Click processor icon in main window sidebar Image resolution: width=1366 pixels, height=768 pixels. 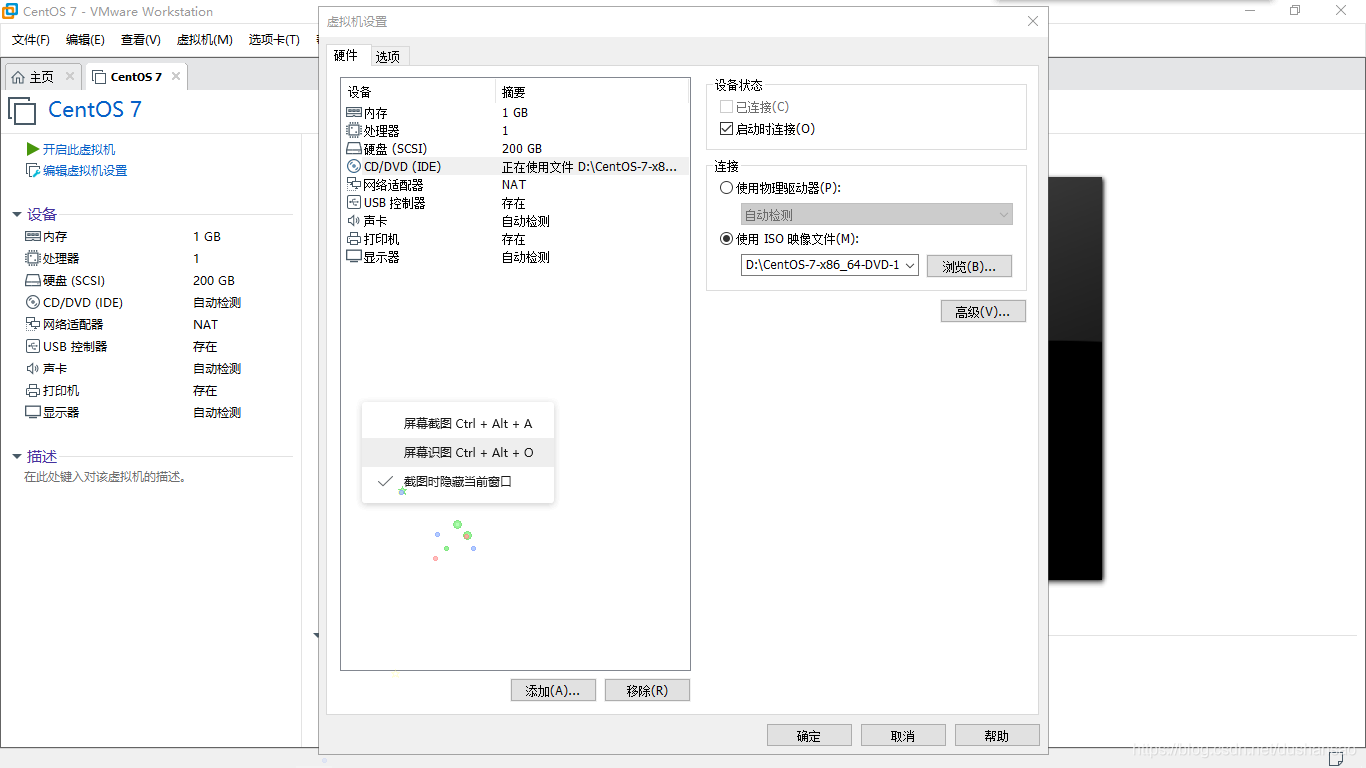33,258
